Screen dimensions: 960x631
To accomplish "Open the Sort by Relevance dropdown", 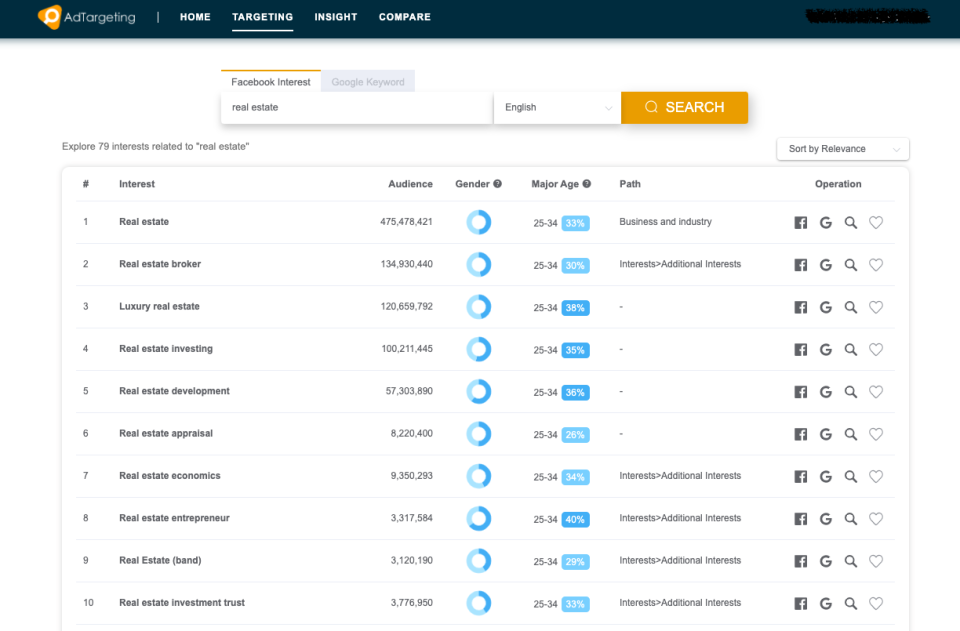I will click(842, 149).
